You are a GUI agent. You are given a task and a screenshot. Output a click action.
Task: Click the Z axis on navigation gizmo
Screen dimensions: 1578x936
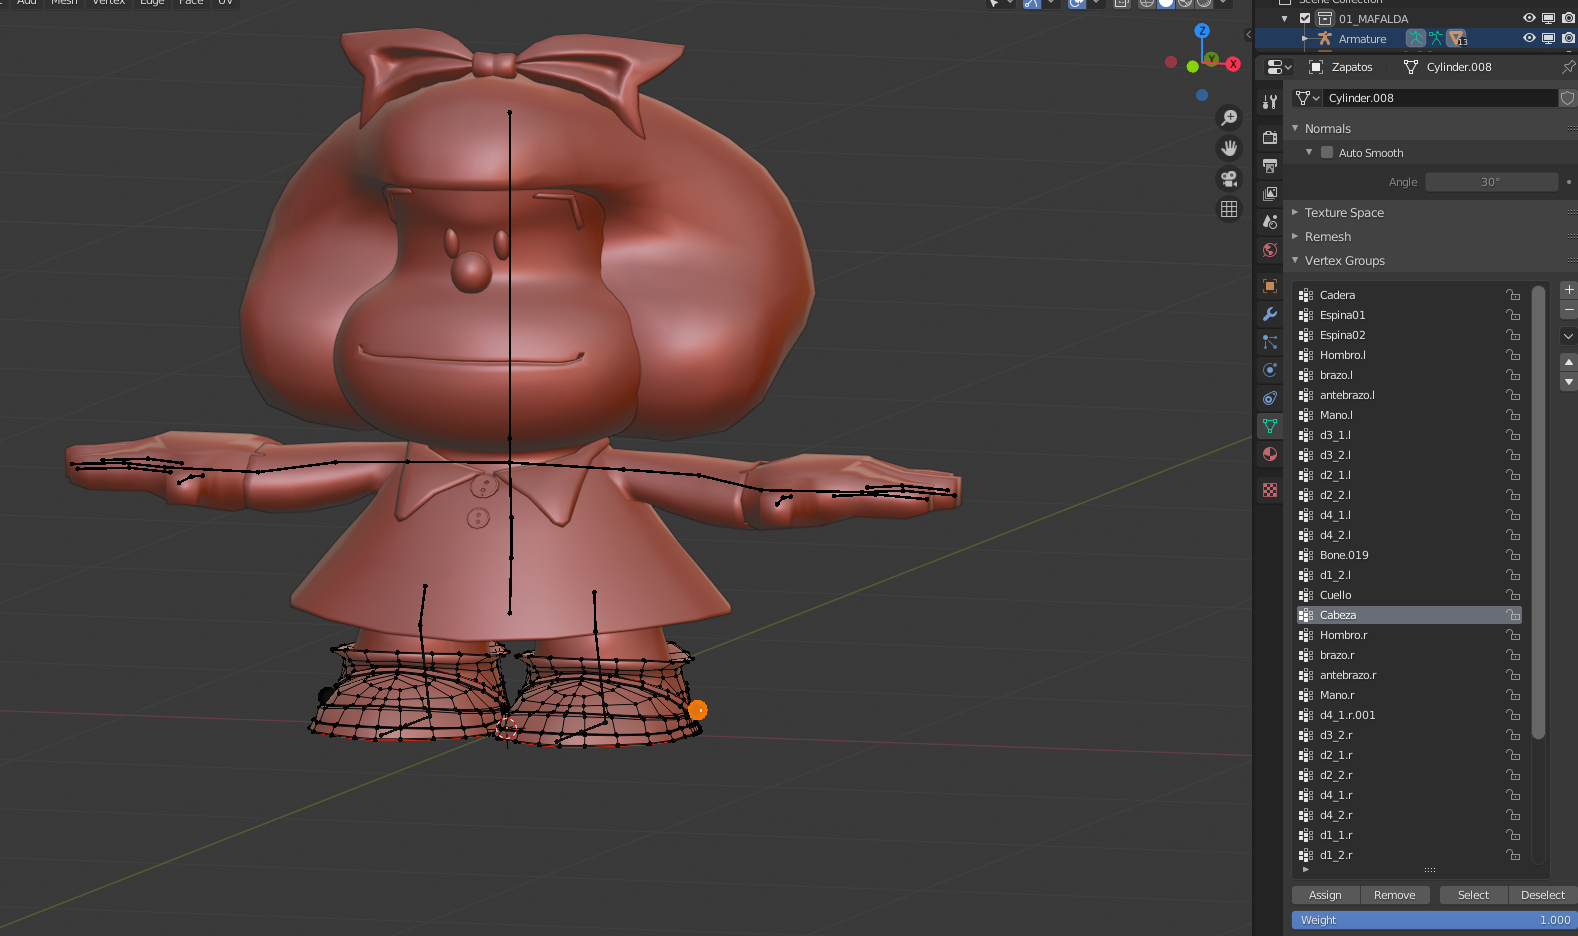pyautogui.click(x=1202, y=31)
